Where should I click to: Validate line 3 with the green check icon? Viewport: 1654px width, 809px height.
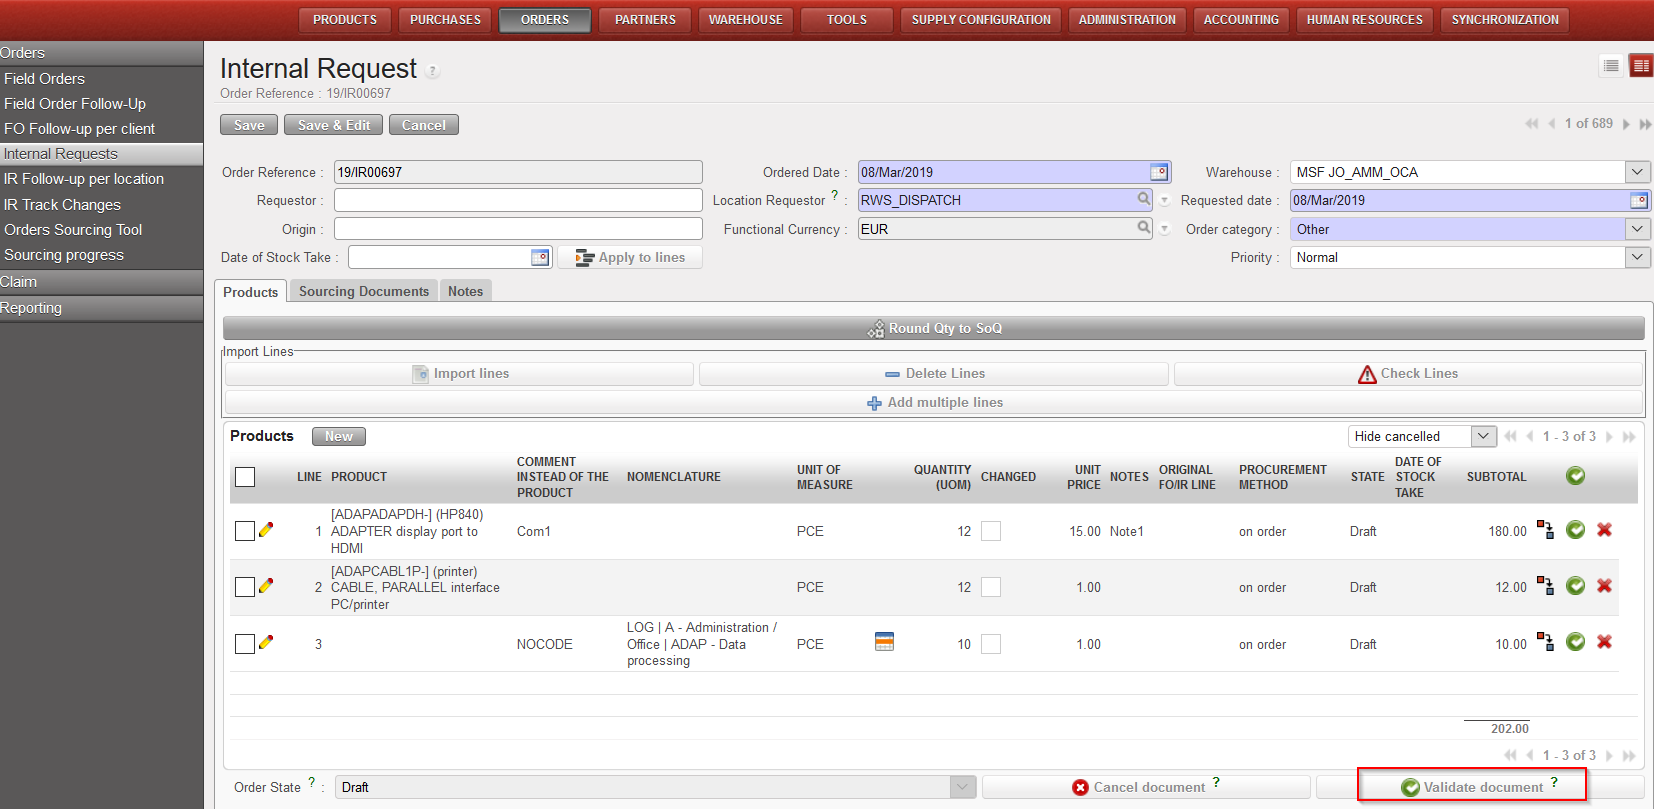1575,642
